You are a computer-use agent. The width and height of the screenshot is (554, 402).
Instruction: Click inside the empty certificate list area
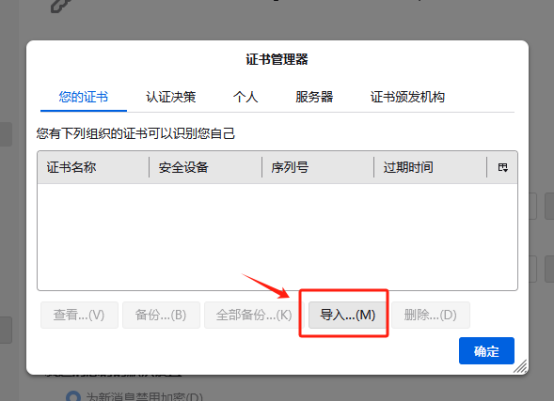pyautogui.click(x=277, y=237)
